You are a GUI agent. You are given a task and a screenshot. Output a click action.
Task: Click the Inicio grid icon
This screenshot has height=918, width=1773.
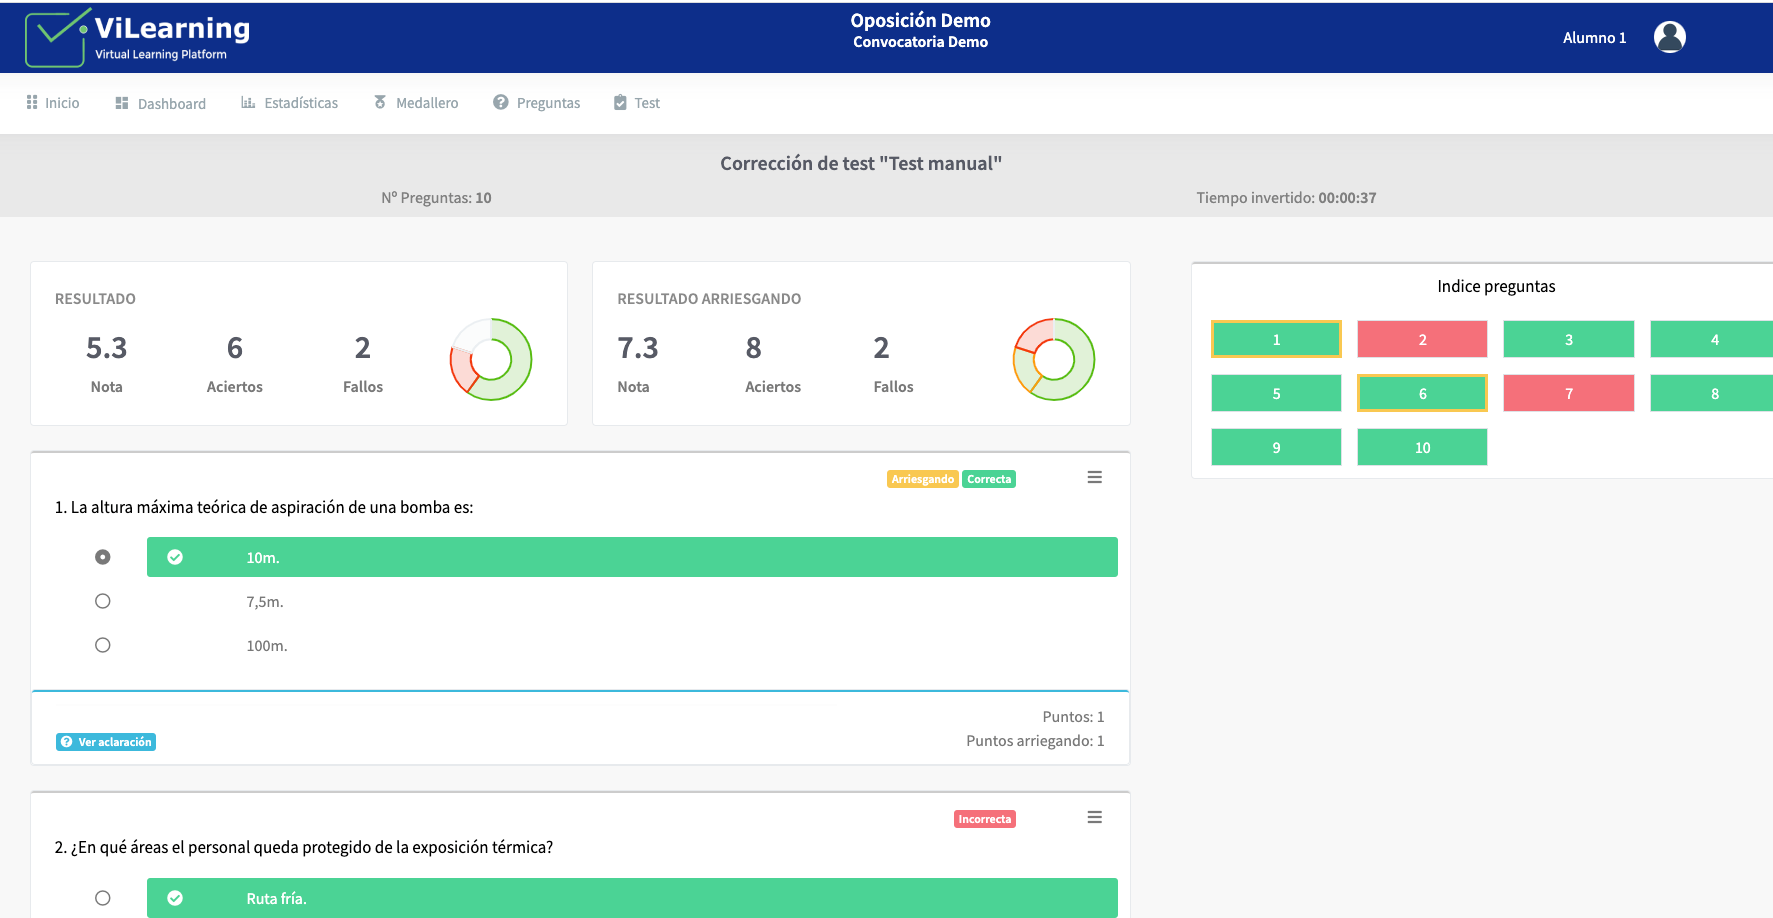coord(32,103)
